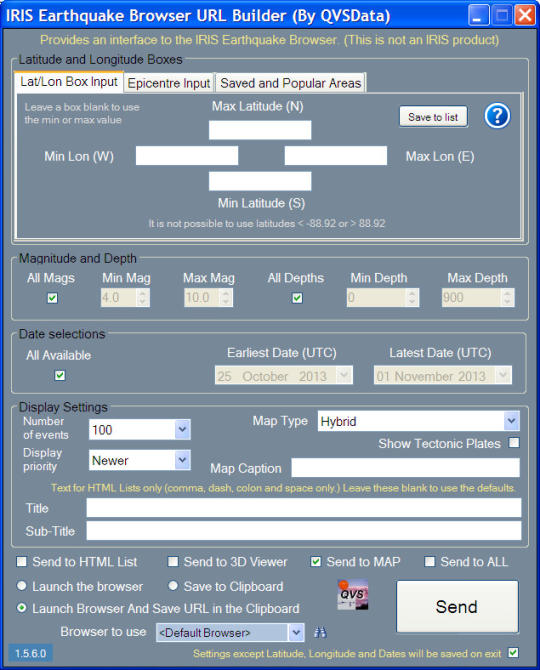This screenshot has height=670, width=540.
Task: Click the Max Mag spinner arrows
Action: [x=226, y=297]
